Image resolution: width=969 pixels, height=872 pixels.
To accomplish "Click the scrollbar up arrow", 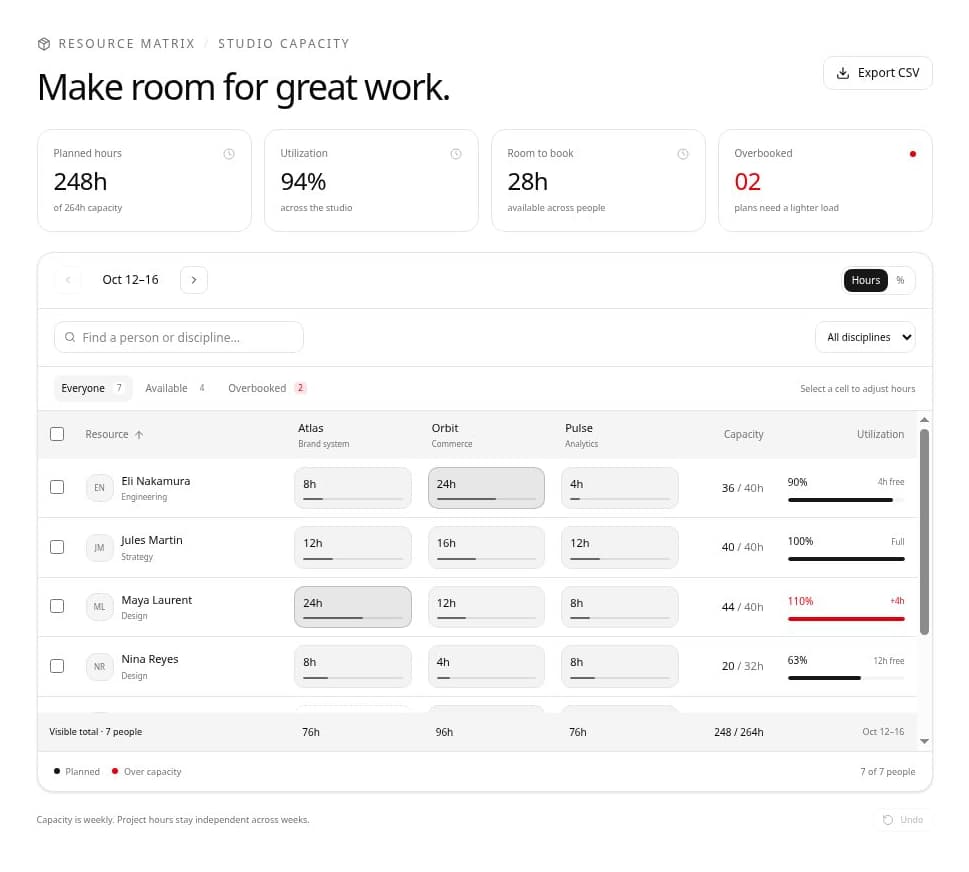I will [x=925, y=420].
